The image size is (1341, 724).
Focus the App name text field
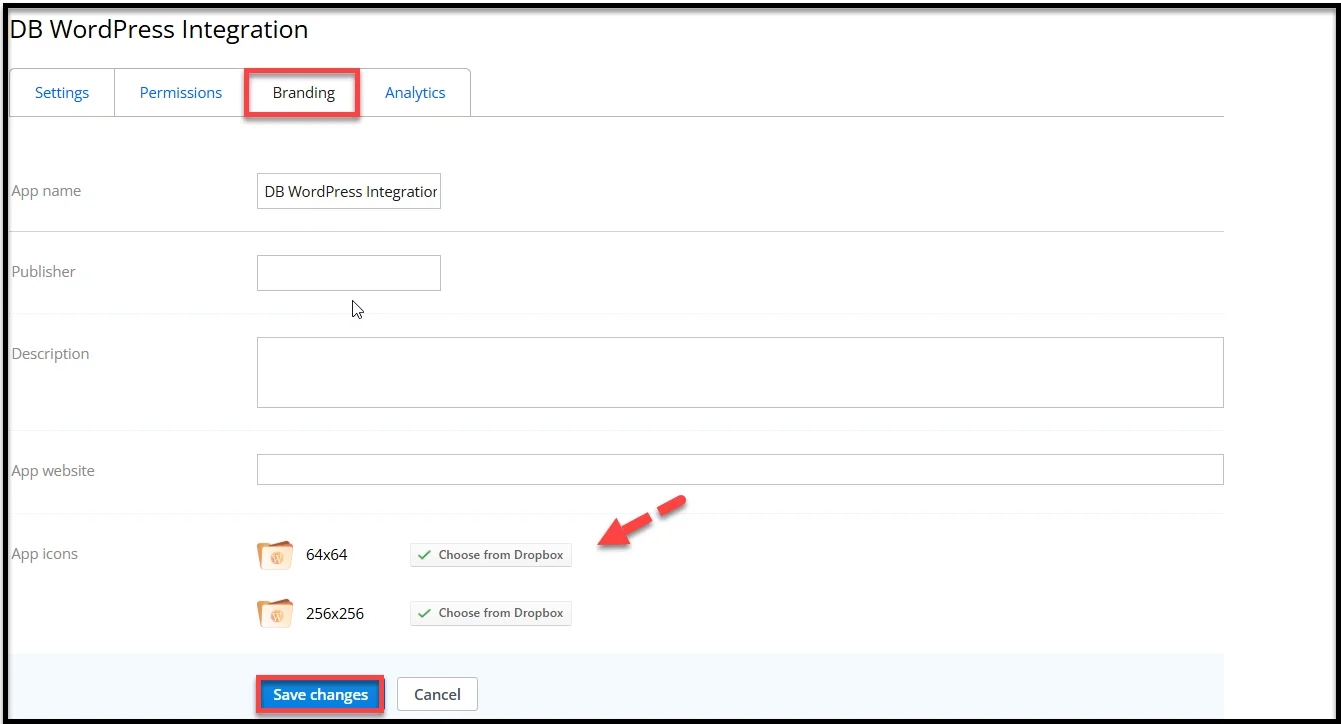(349, 191)
